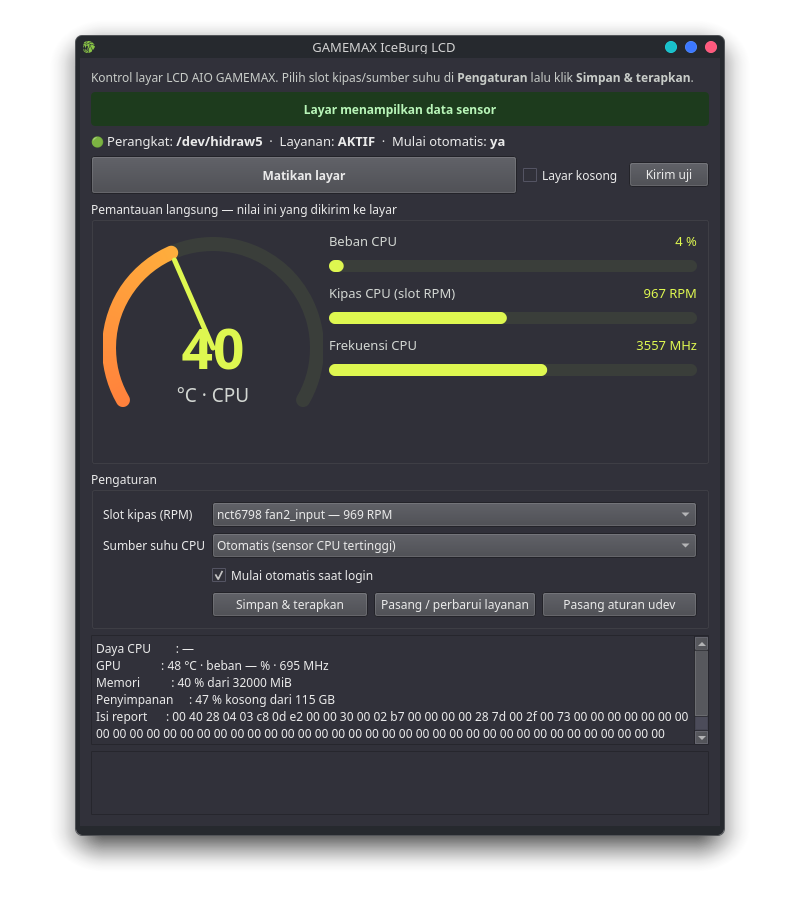Click the log scrollbar up arrow
The image size is (800, 921).
[701, 644]
